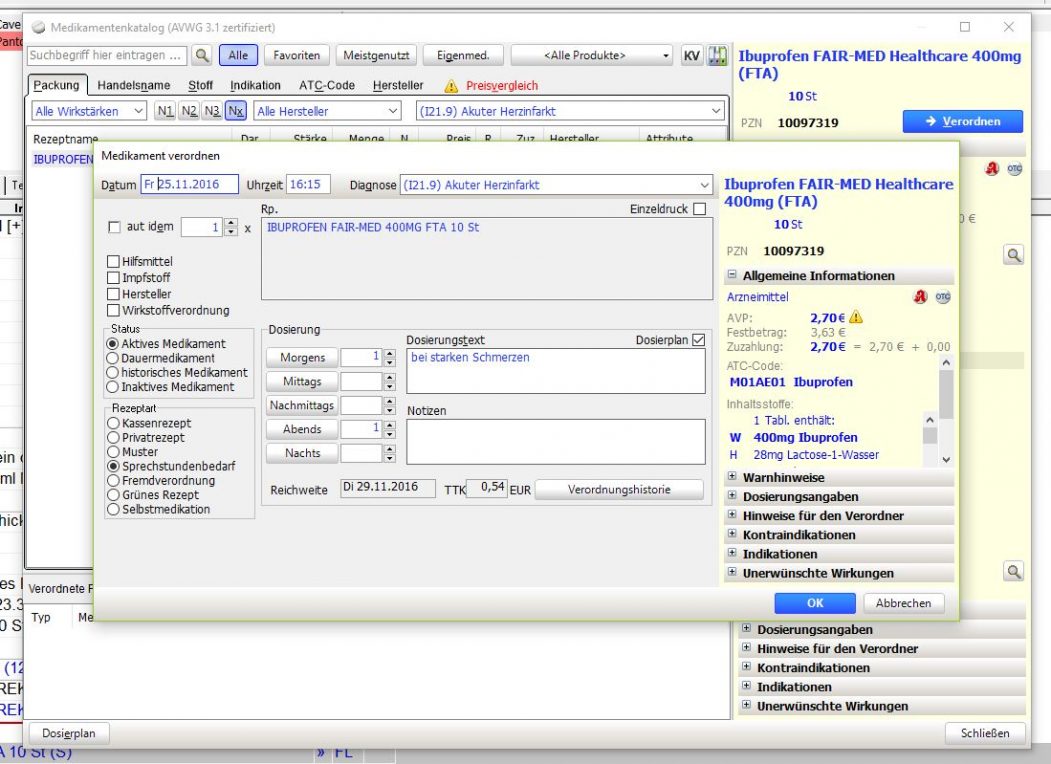Switch to the Packung tab
The height and width of the screenshot is (764, 1051).
57,85
